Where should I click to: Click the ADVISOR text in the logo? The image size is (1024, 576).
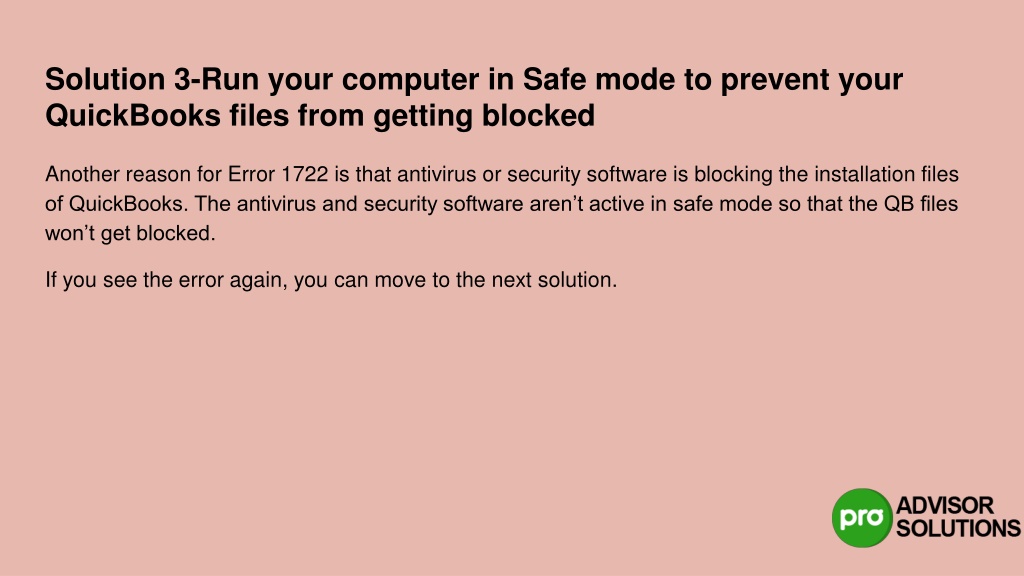click(944, 505)
